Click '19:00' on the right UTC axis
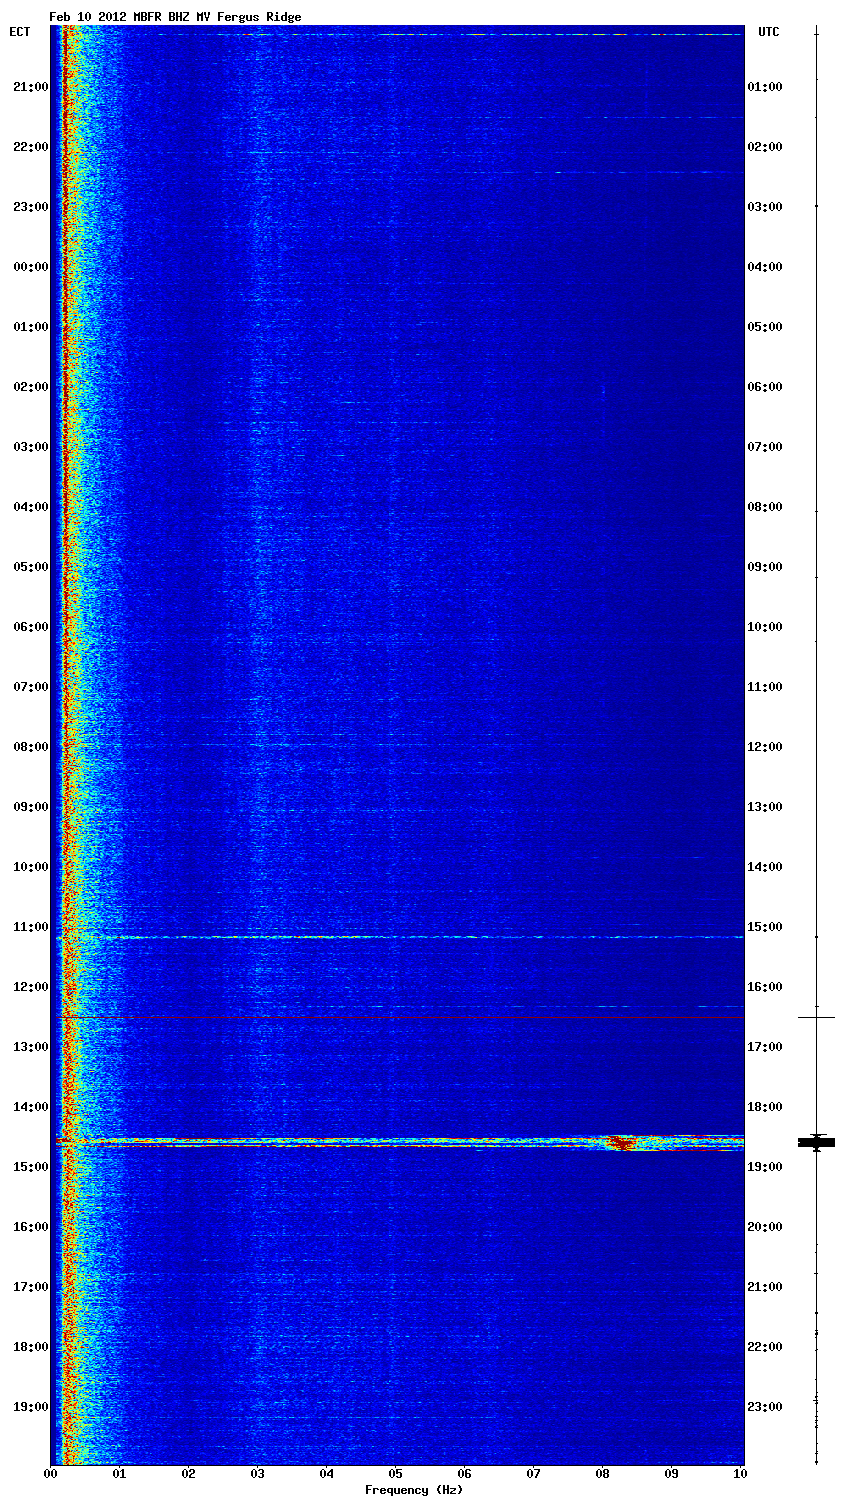Image resolution: width=852 pixels, height=1500 pixels. pos(765,1167)
